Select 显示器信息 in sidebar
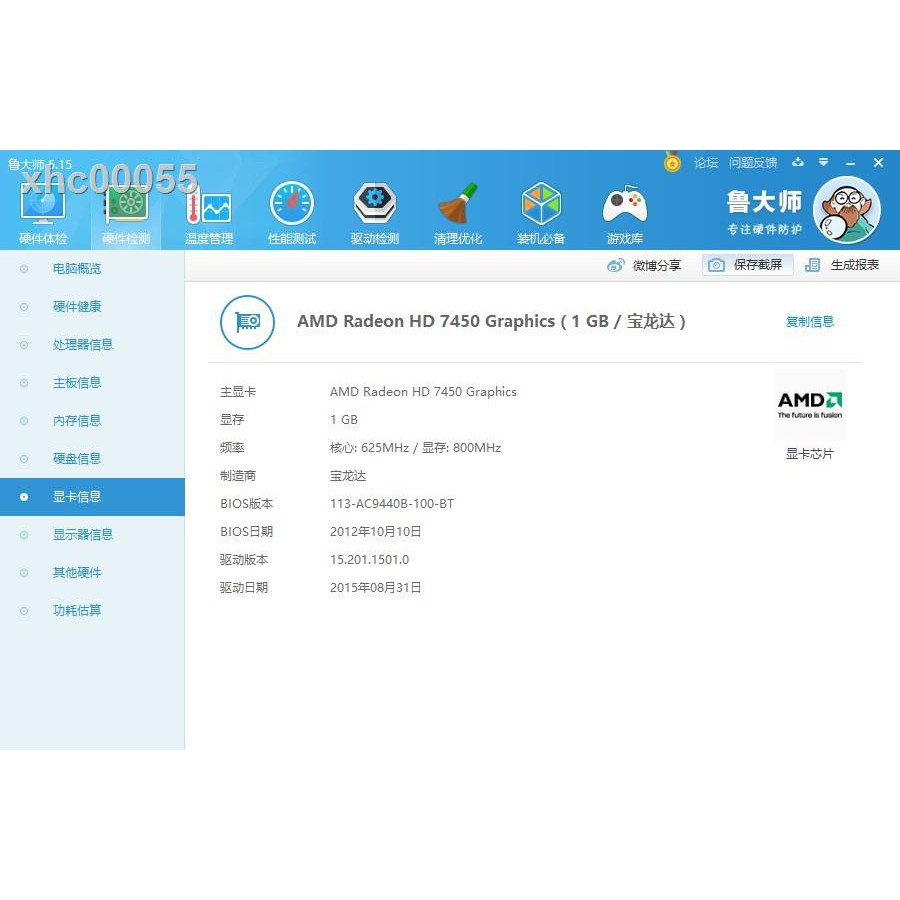Image resolution: width=900 pixels, height=900 pixels. (92, 535)
